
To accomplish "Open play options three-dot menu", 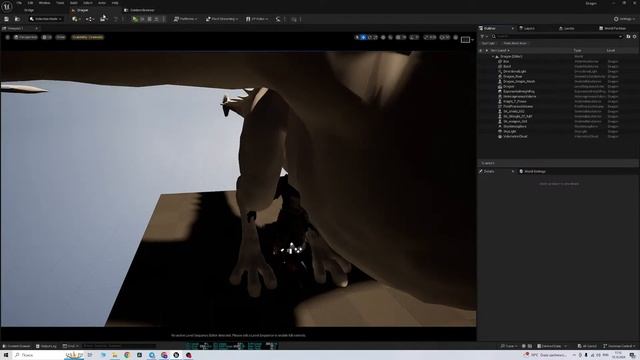I will coord(164,19).
